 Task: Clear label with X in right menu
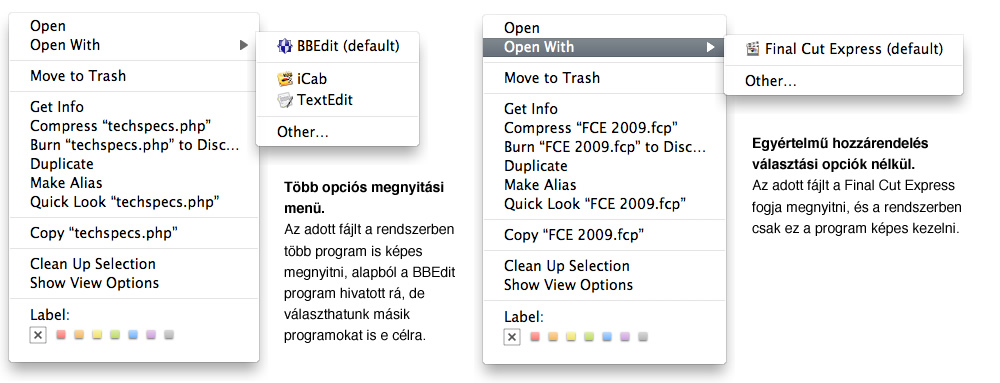pyautogui.click(x=511, y=337)
